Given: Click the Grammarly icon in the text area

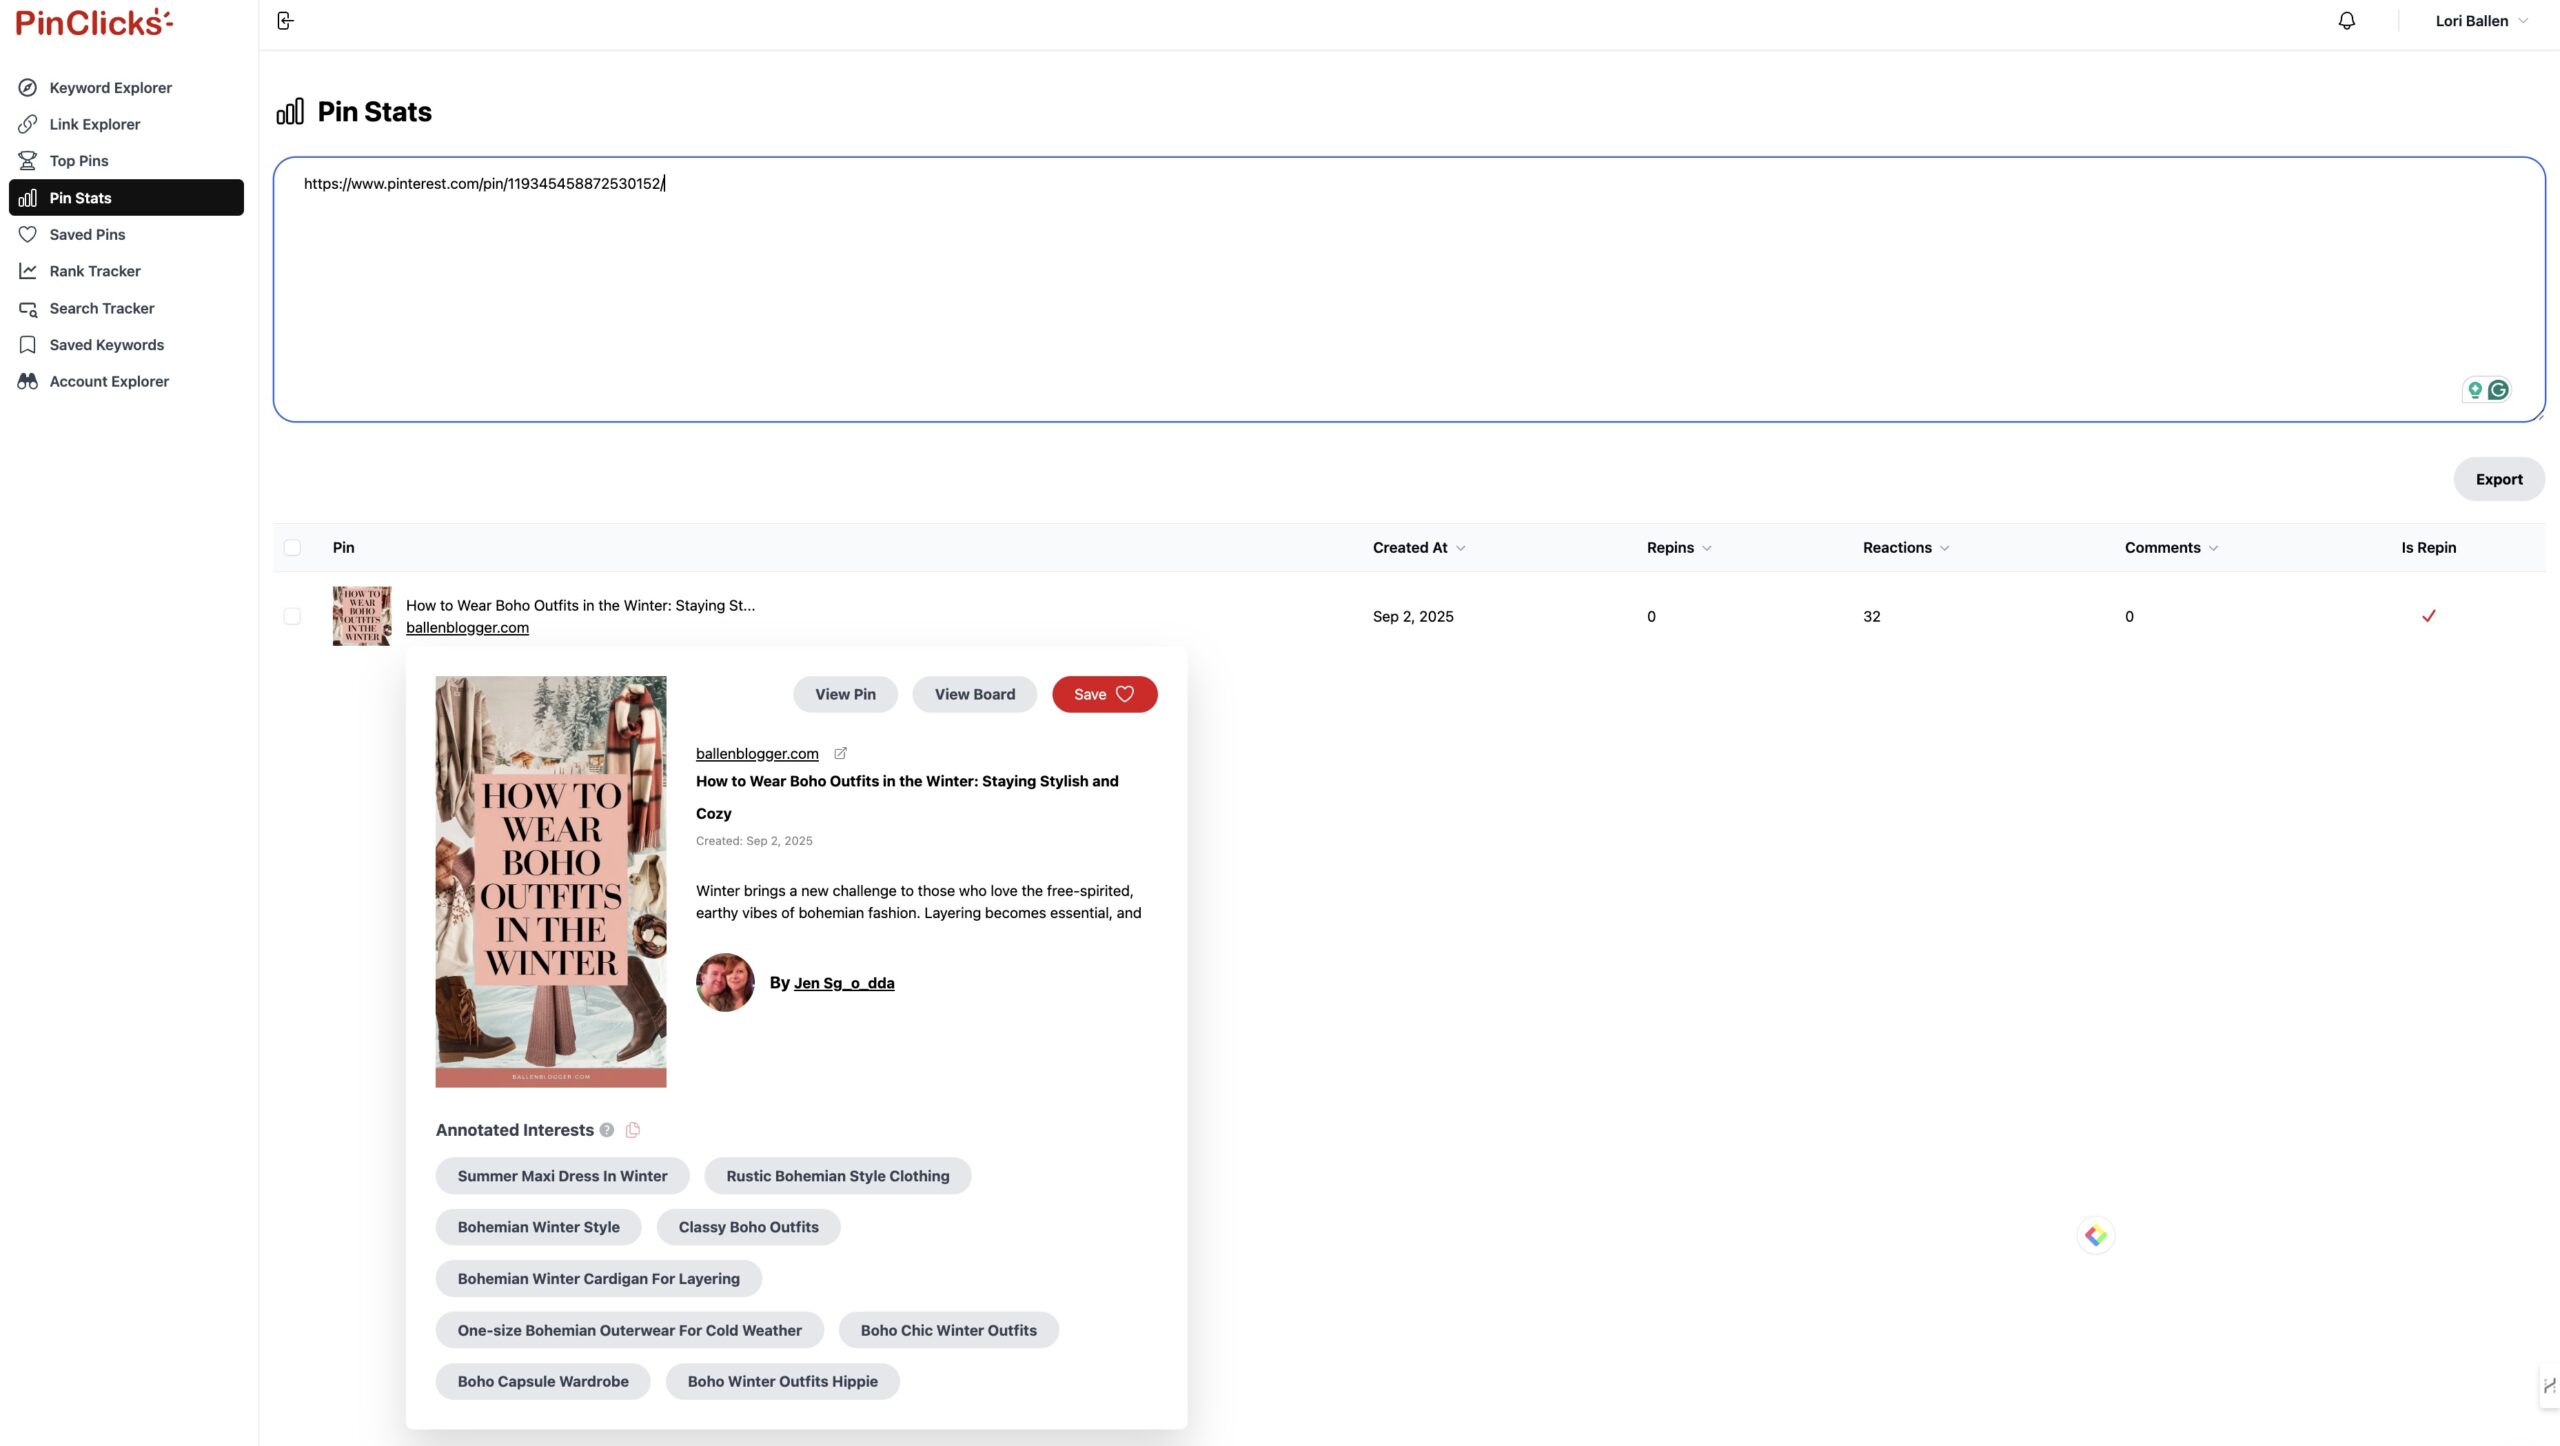Looking at the screenshot, I should 2498,390.
